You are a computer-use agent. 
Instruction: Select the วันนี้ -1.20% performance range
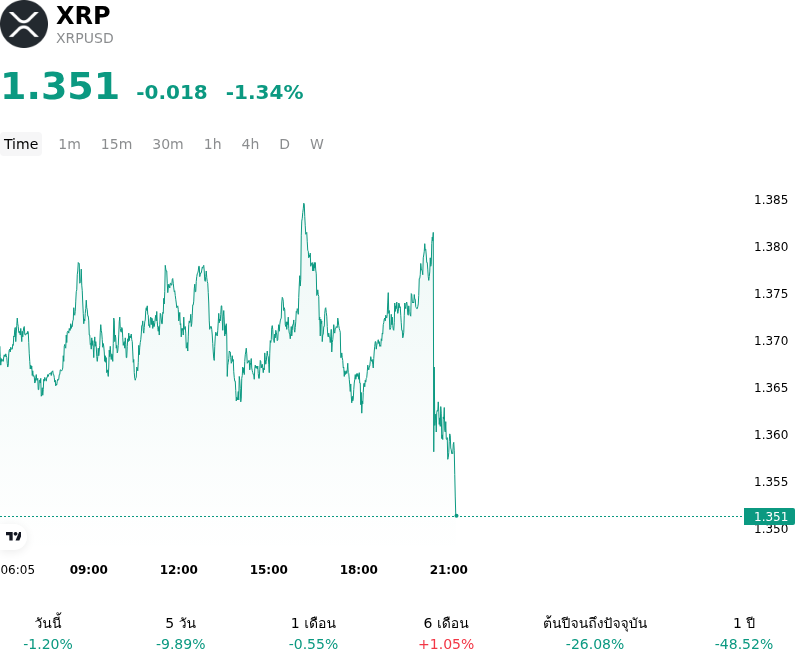coord(48,633)
